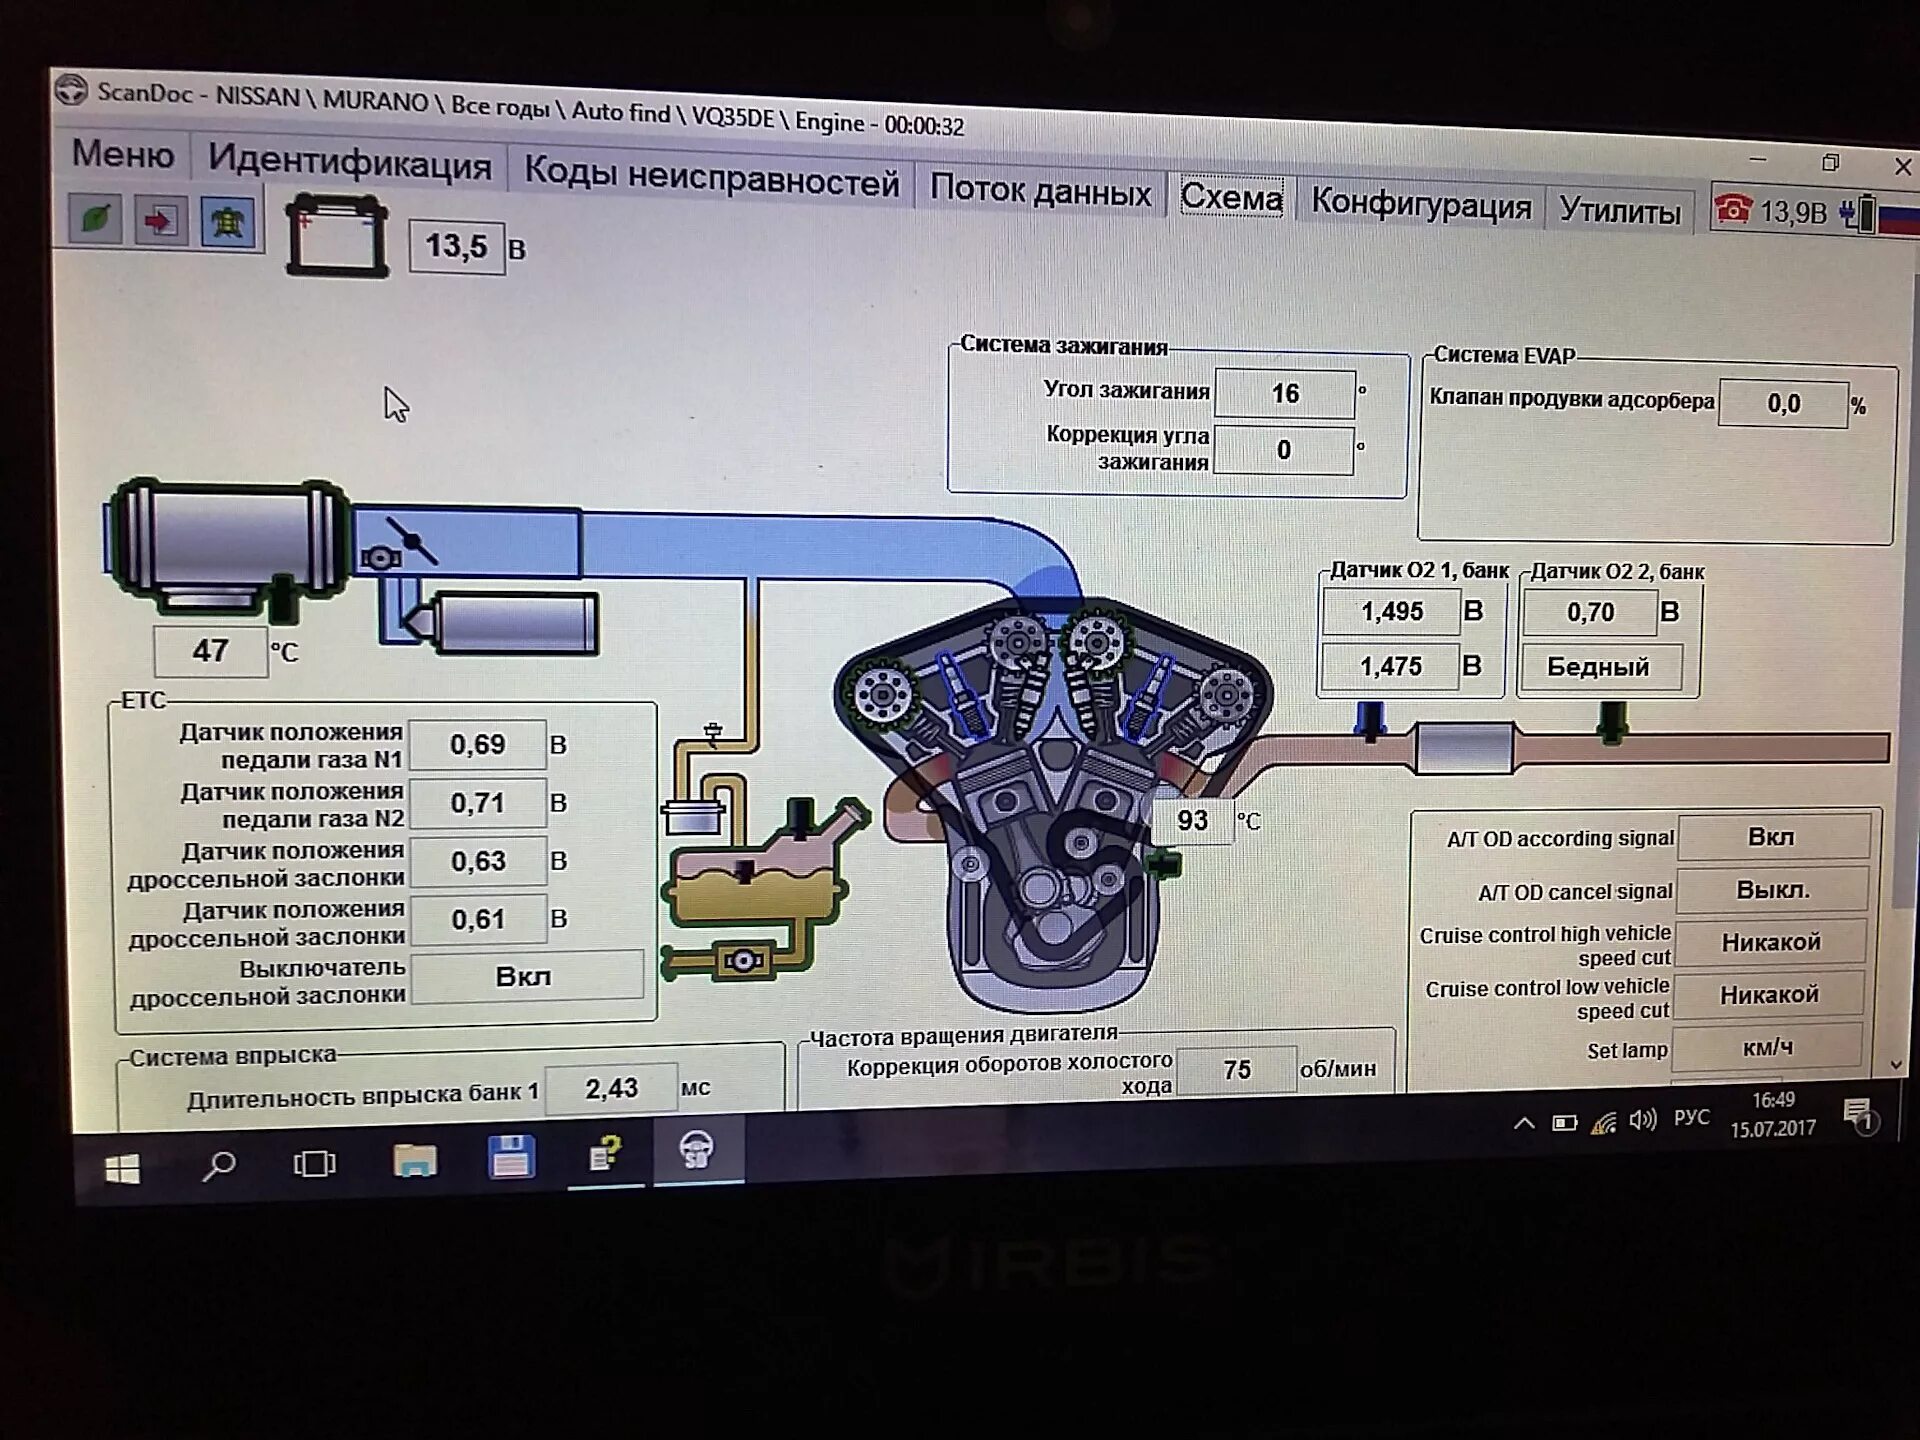The image size is (1920, 1440).
Task: Click the car battery icon
Action: click(337, 238)
